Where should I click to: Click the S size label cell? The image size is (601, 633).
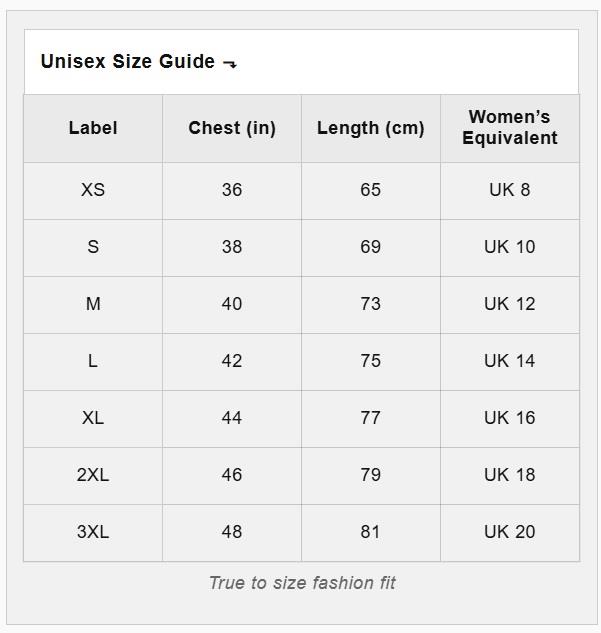tap(93, 247)
